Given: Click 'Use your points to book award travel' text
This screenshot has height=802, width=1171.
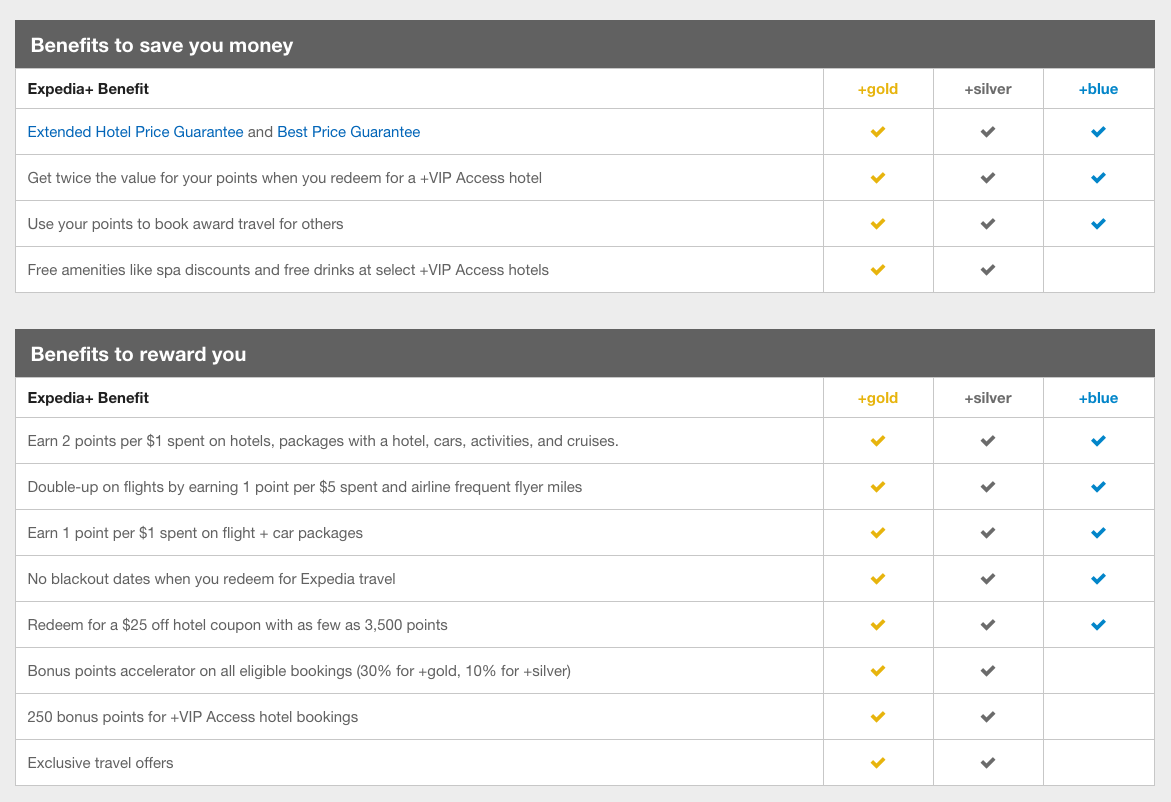Looking at the screenshot, I should pyautogui.click(x=185, y=224).
